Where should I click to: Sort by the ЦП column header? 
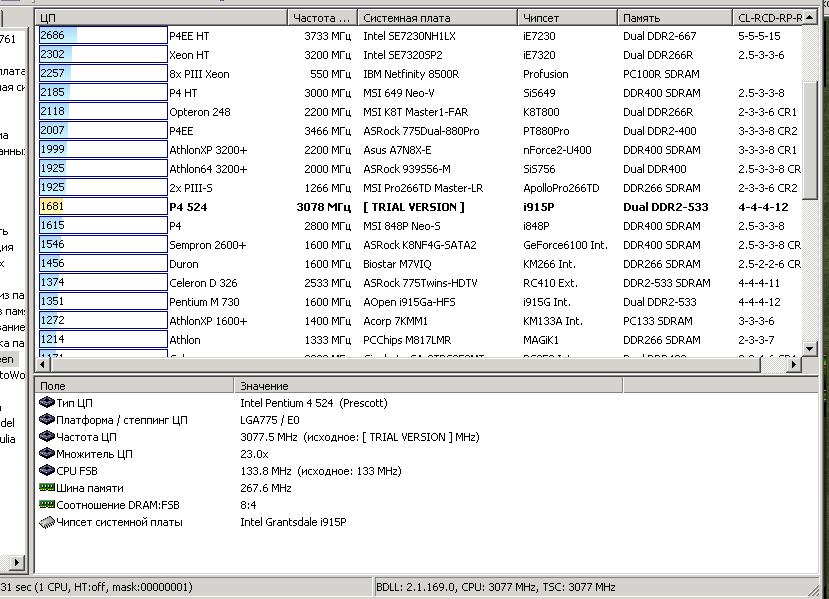(x=160, y=18)
